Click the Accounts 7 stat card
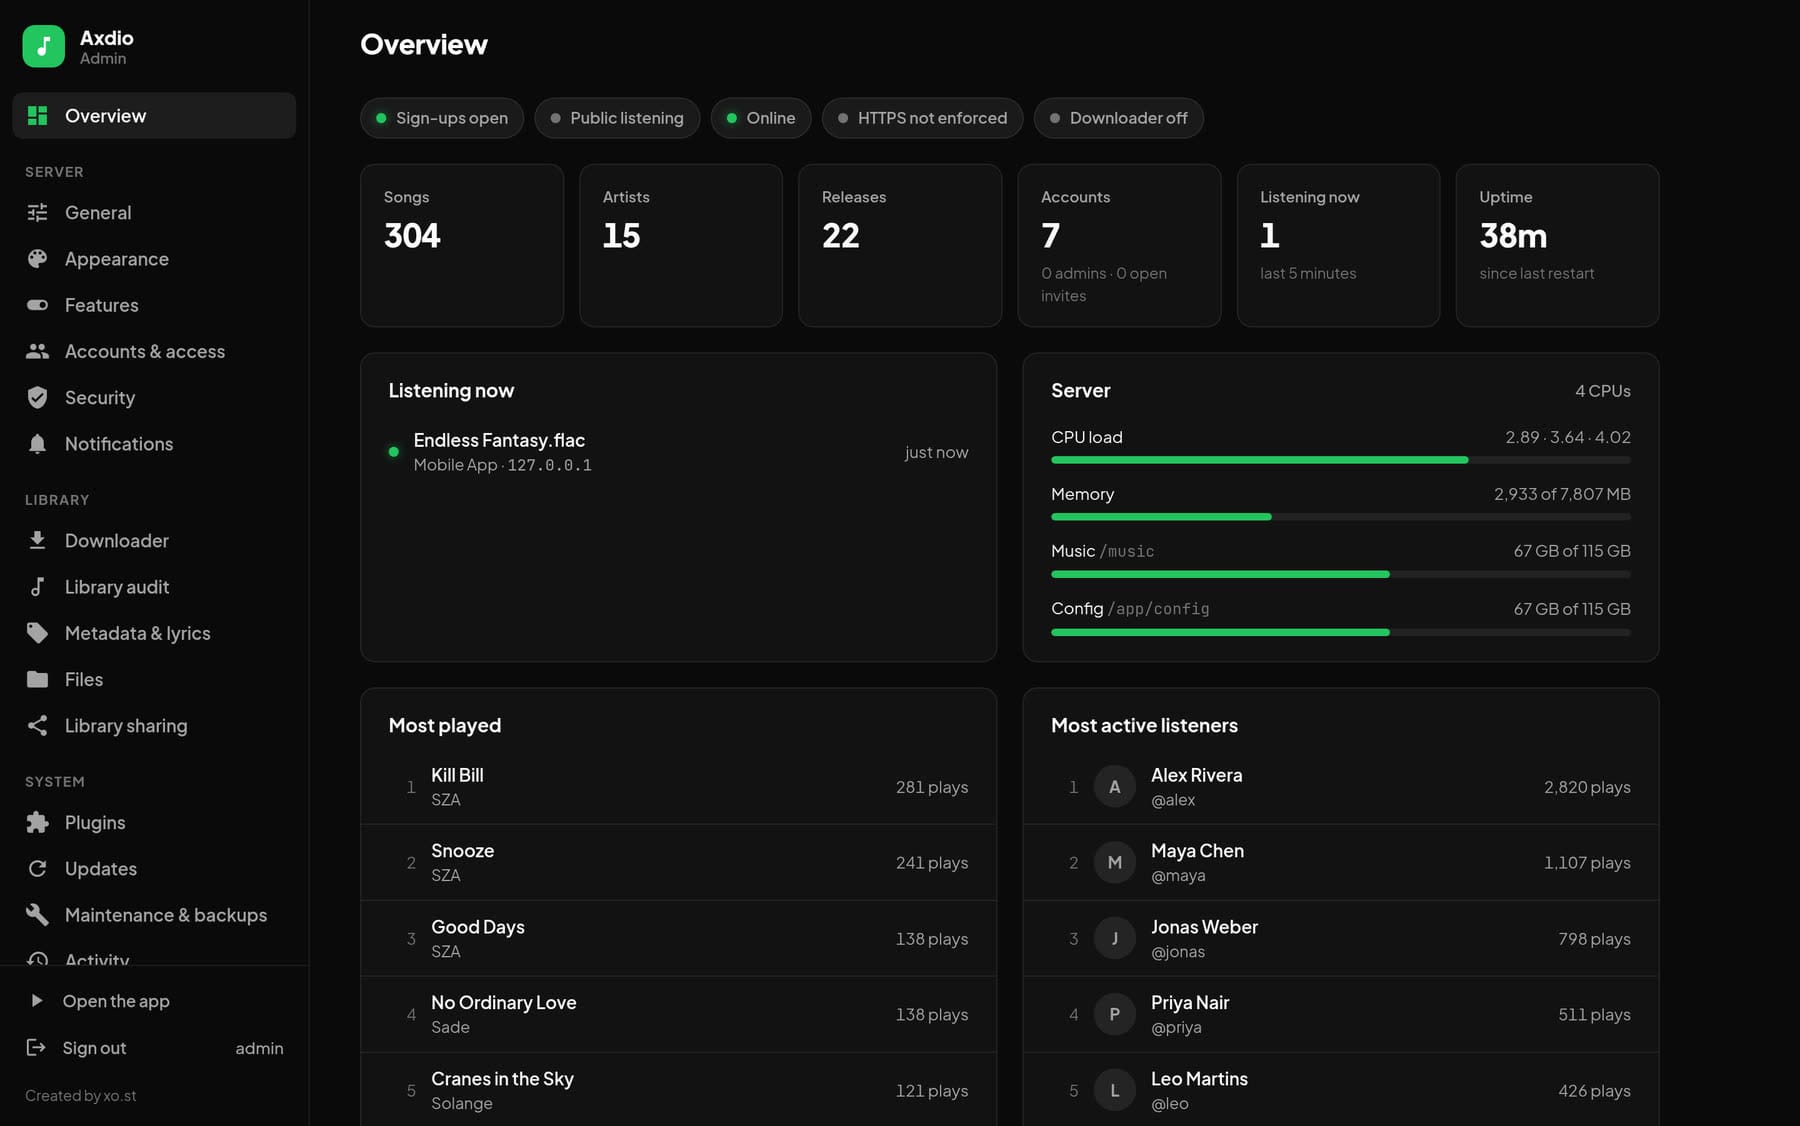The height and width of the screenshot is (1126, 1800). click(1119, 245)
